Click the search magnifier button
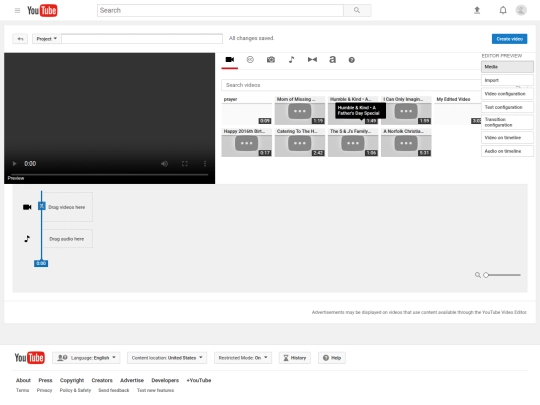 tap(357, 10)
